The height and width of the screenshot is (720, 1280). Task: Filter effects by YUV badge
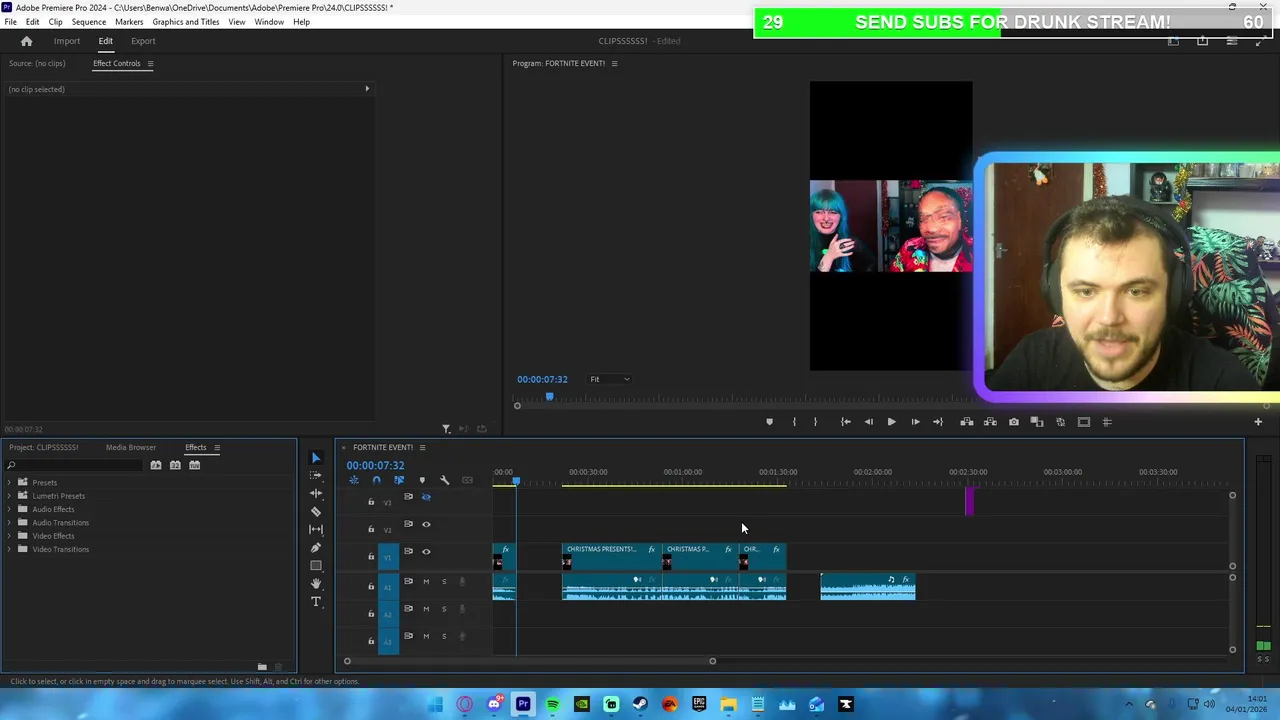coord(194,465)
